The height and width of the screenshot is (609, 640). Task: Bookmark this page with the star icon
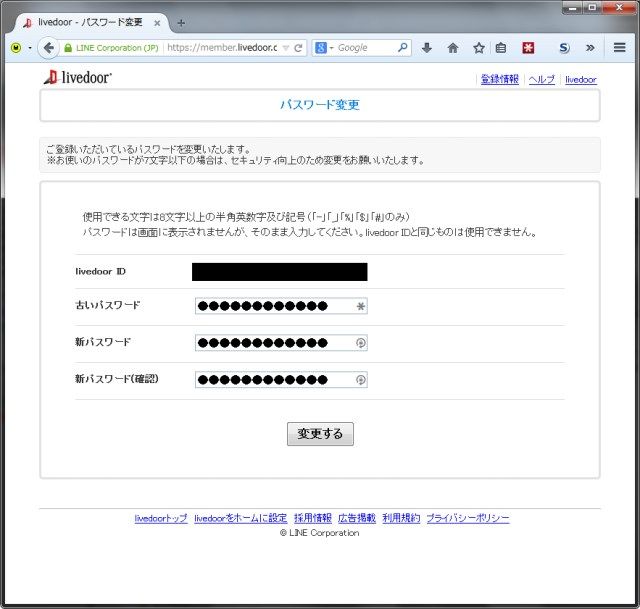[479, 48]
